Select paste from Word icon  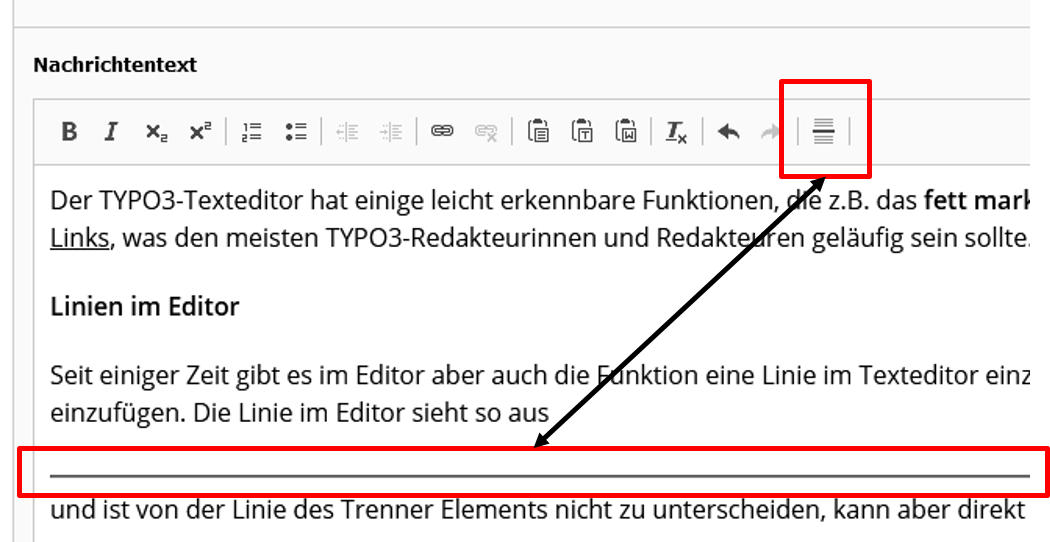click(626, 132)
